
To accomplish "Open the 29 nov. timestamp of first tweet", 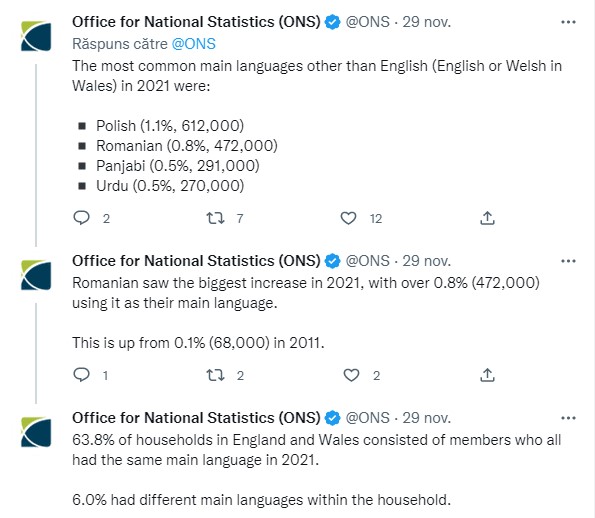I will point(427,22).
